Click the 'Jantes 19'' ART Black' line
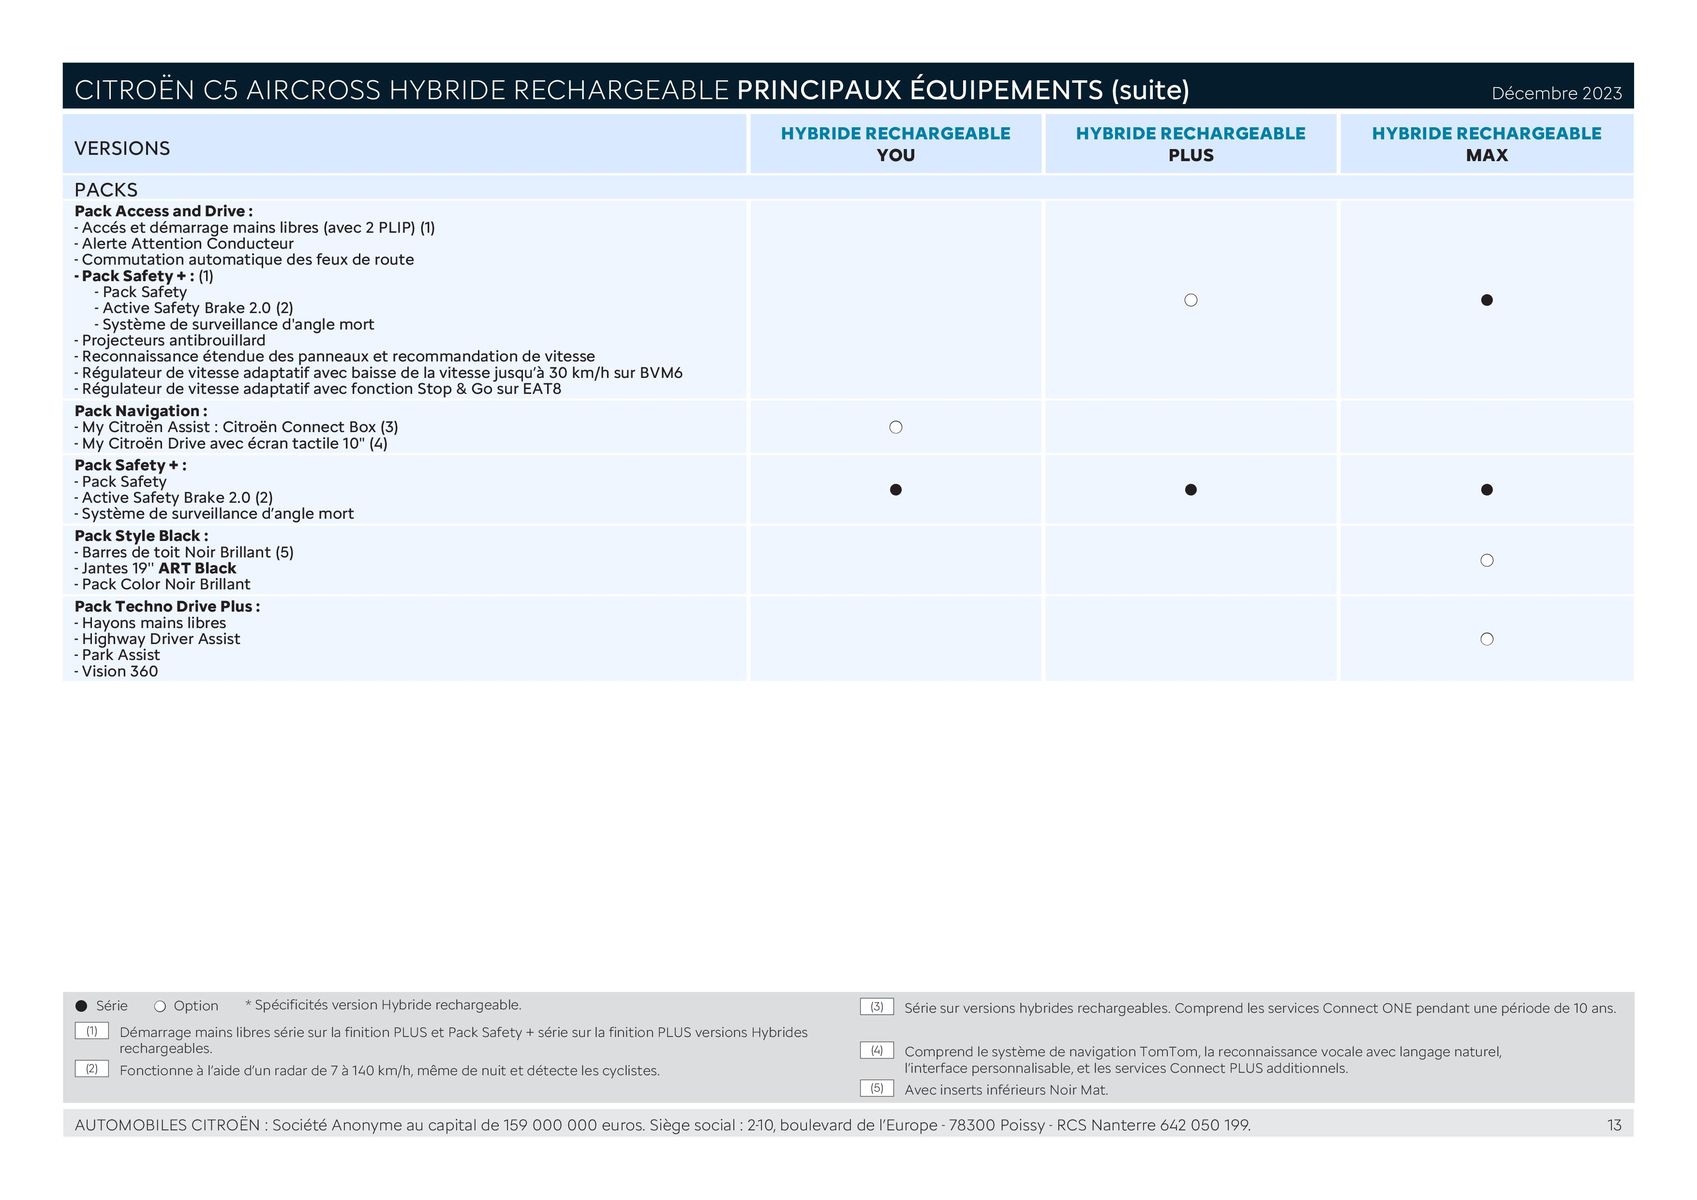Screen dimensions: 1697x1200 click(x=155, y=568)
